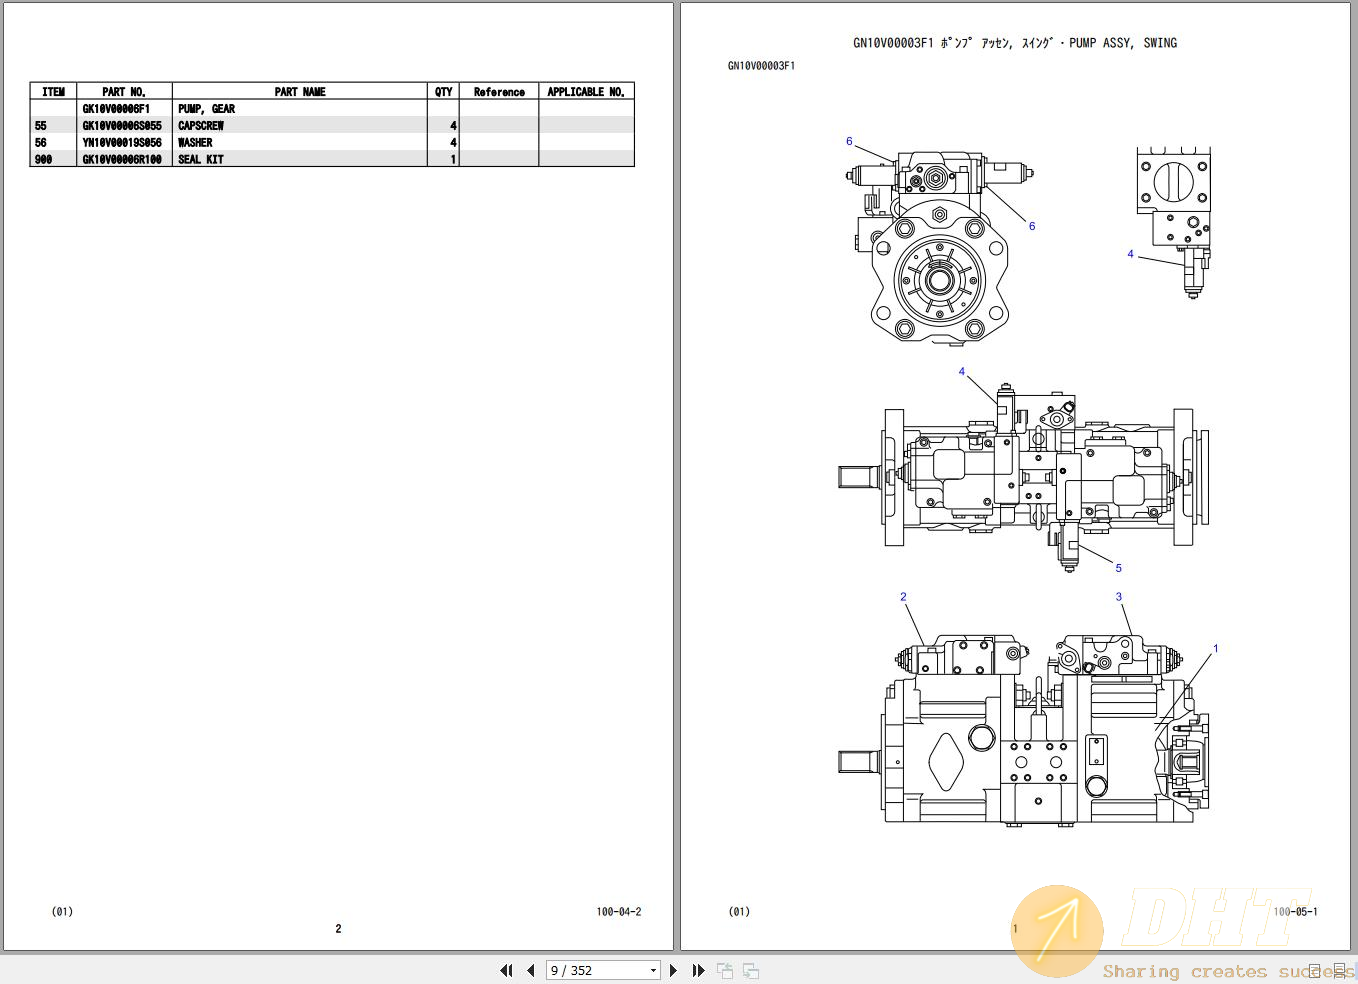Click the bottom pump assembly drawing
This screenshot has width=1358, height=984.
[x=1023, y=730]
